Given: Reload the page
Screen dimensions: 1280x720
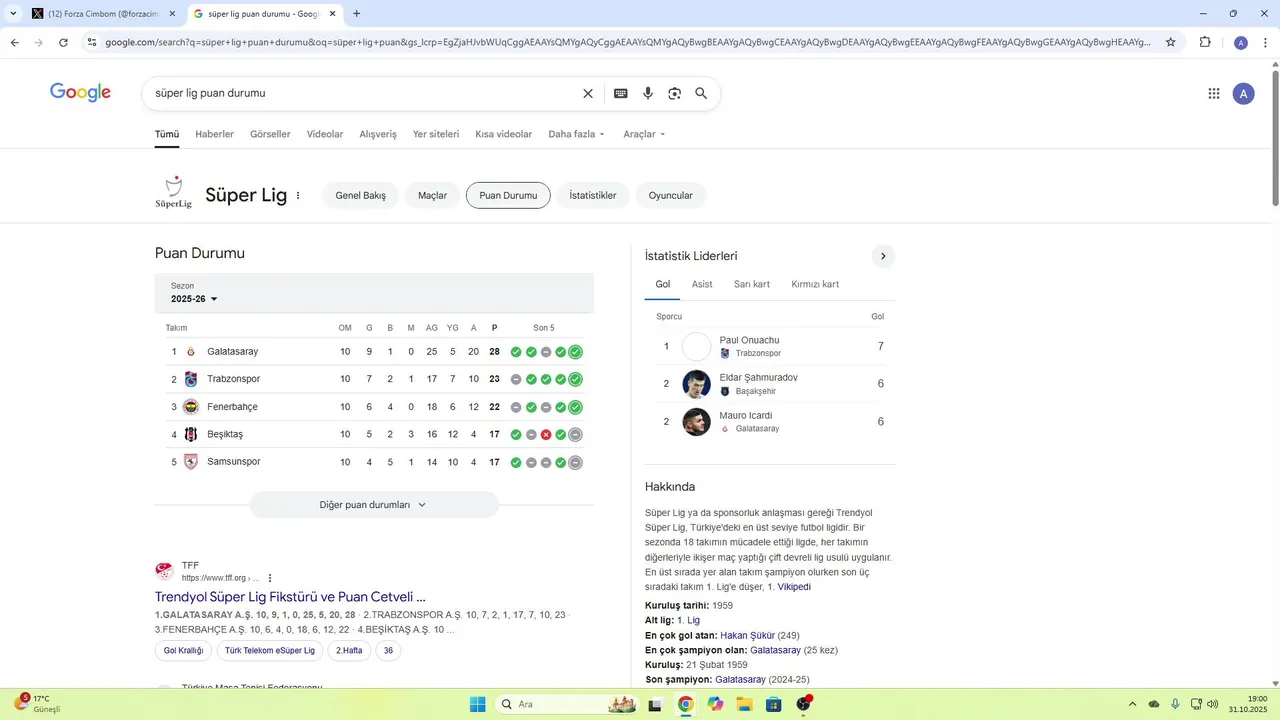Looking at the screenshot, I should [63, 42].
